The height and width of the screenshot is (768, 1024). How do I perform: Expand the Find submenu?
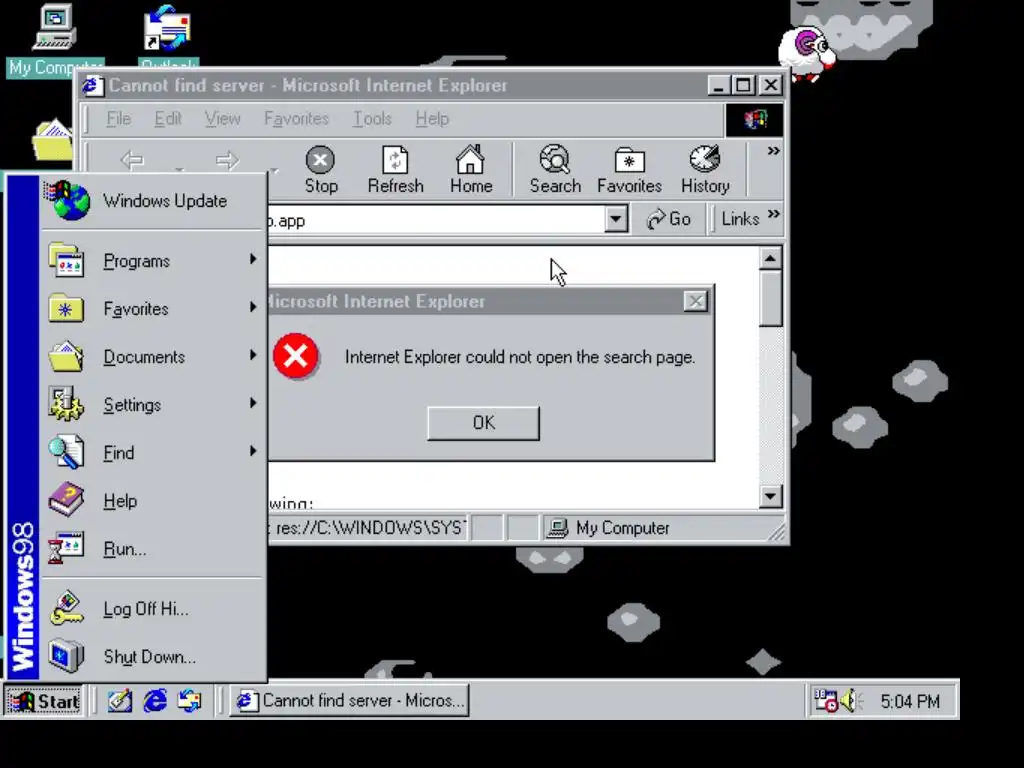tap(153, 453)
